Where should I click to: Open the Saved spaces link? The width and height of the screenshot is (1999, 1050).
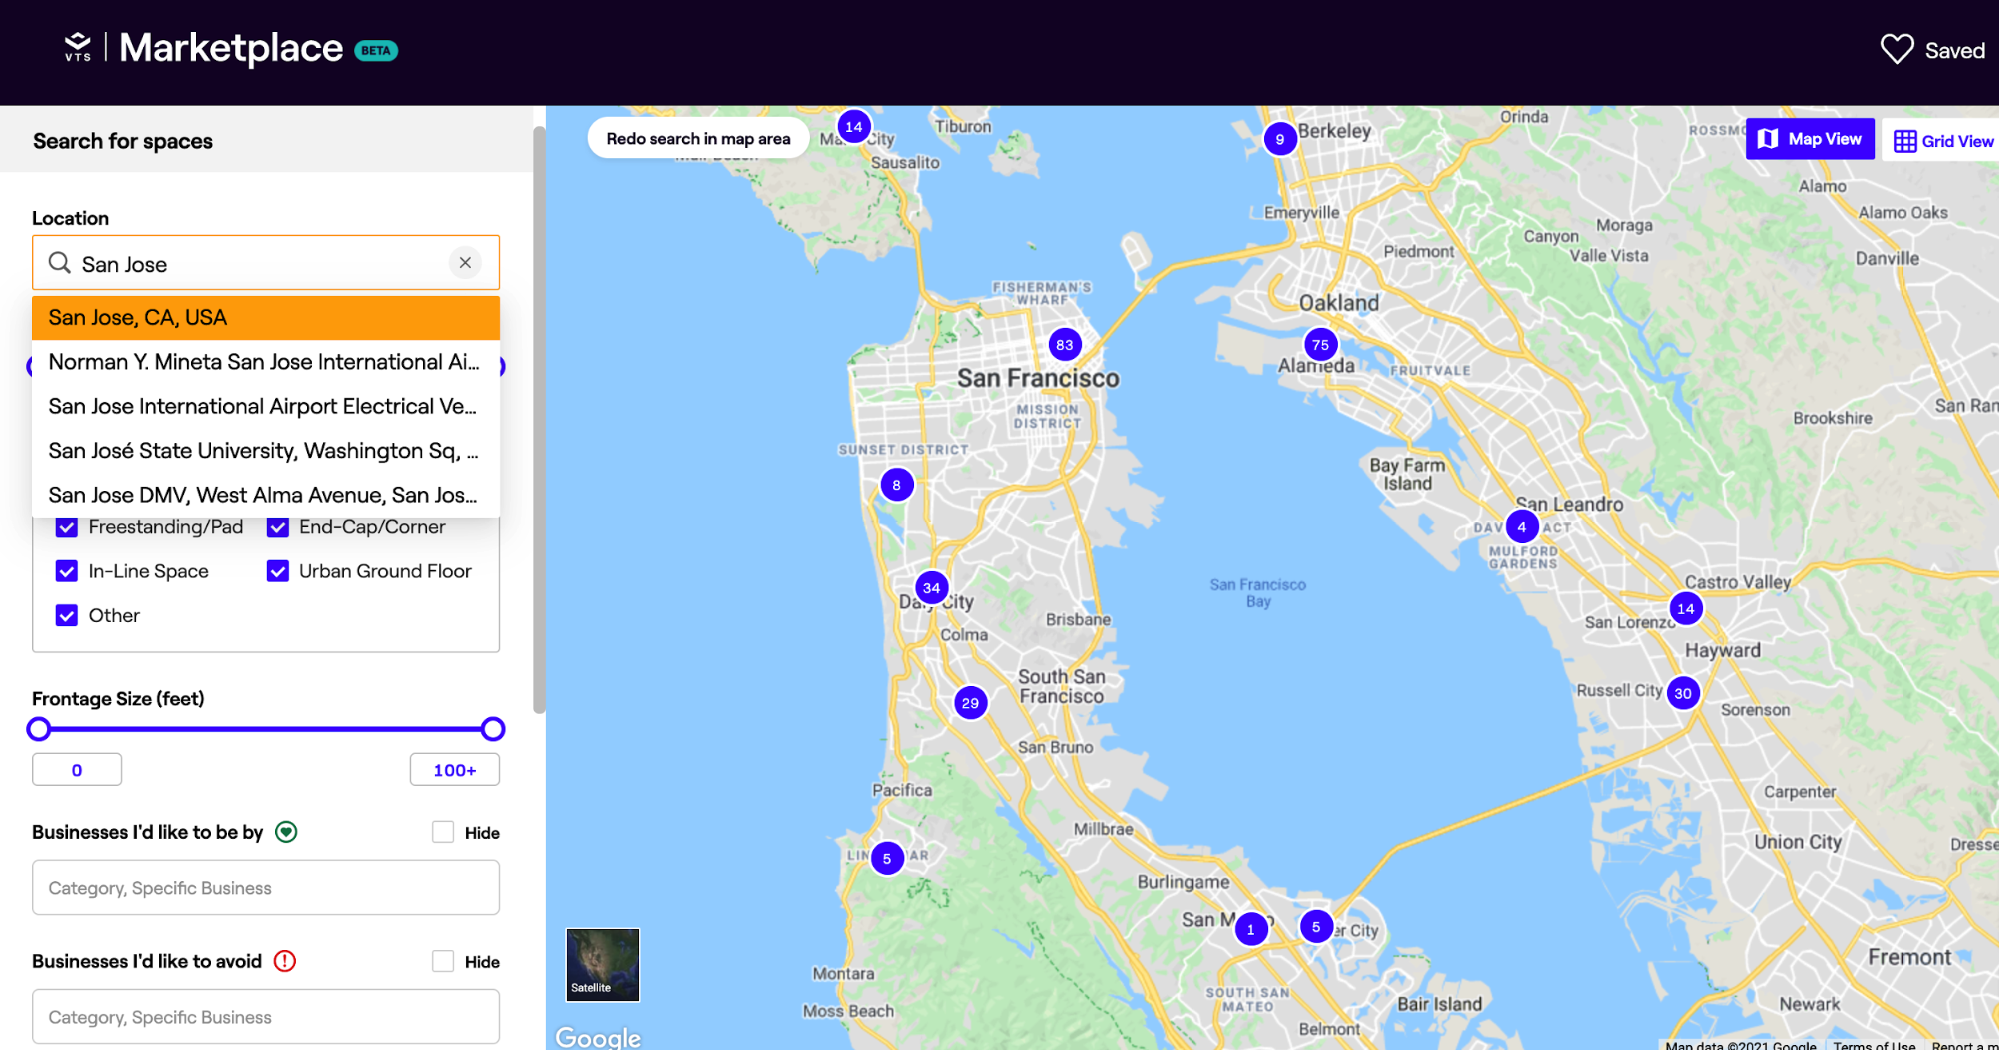(1933, 50)
